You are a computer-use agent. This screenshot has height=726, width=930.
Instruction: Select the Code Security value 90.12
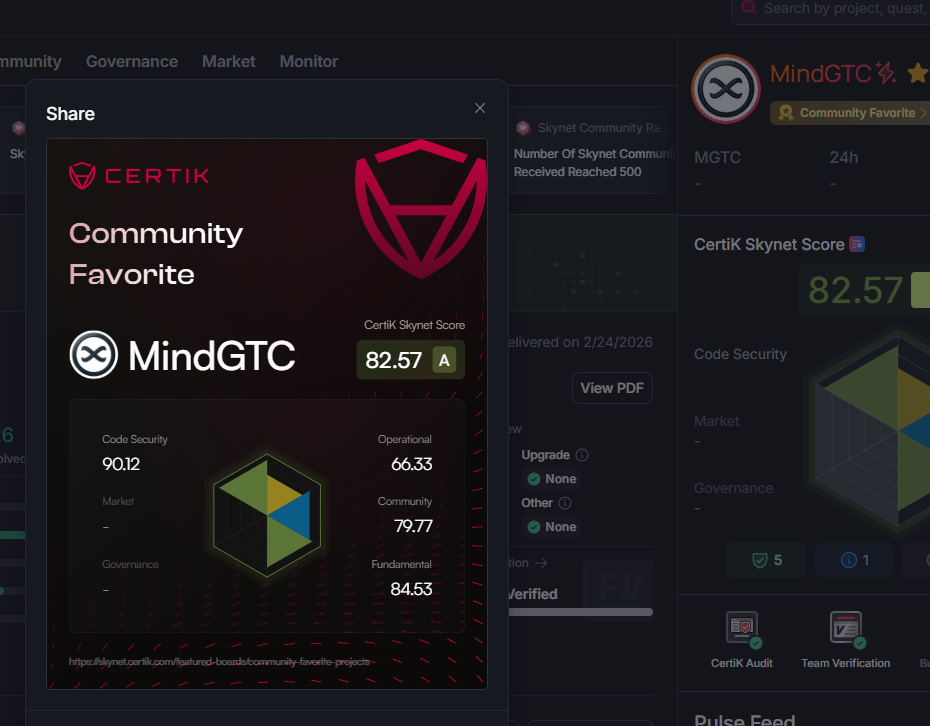tap(121, 464)
